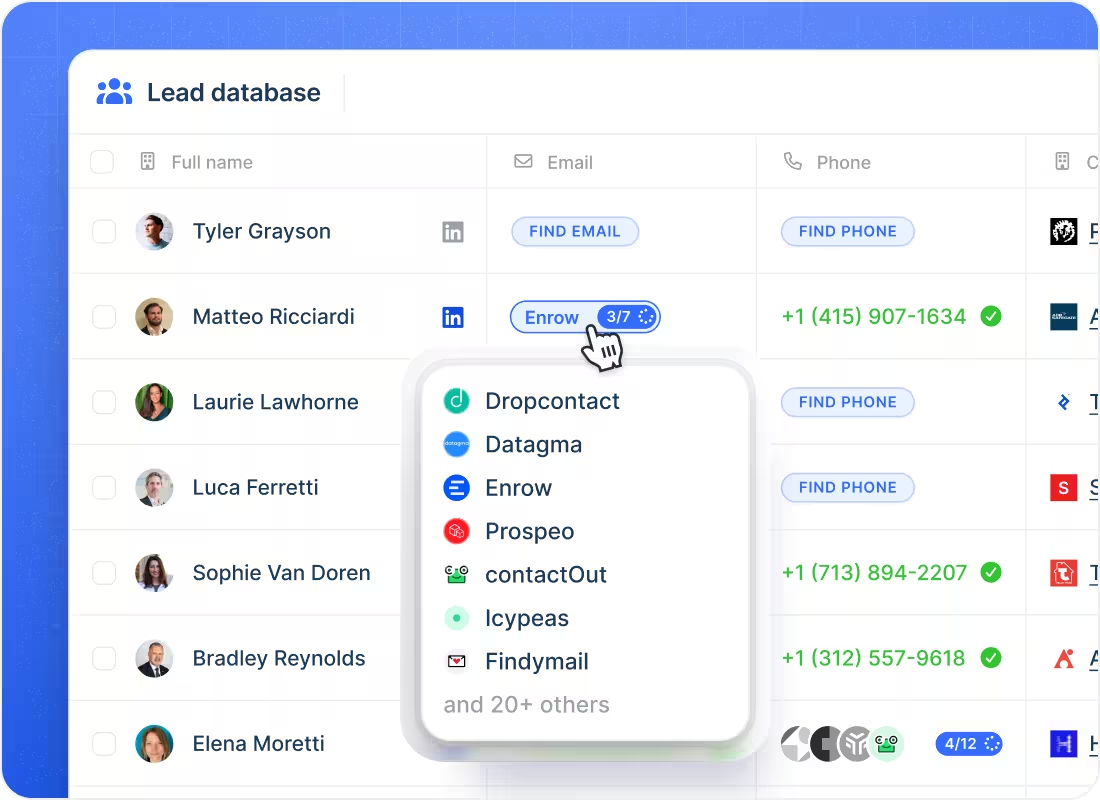Viewport: 1100px width, 800px height.
Task: Click the Icypeas green dot icon
Action: pyautogui.click(x=457, y=618)
